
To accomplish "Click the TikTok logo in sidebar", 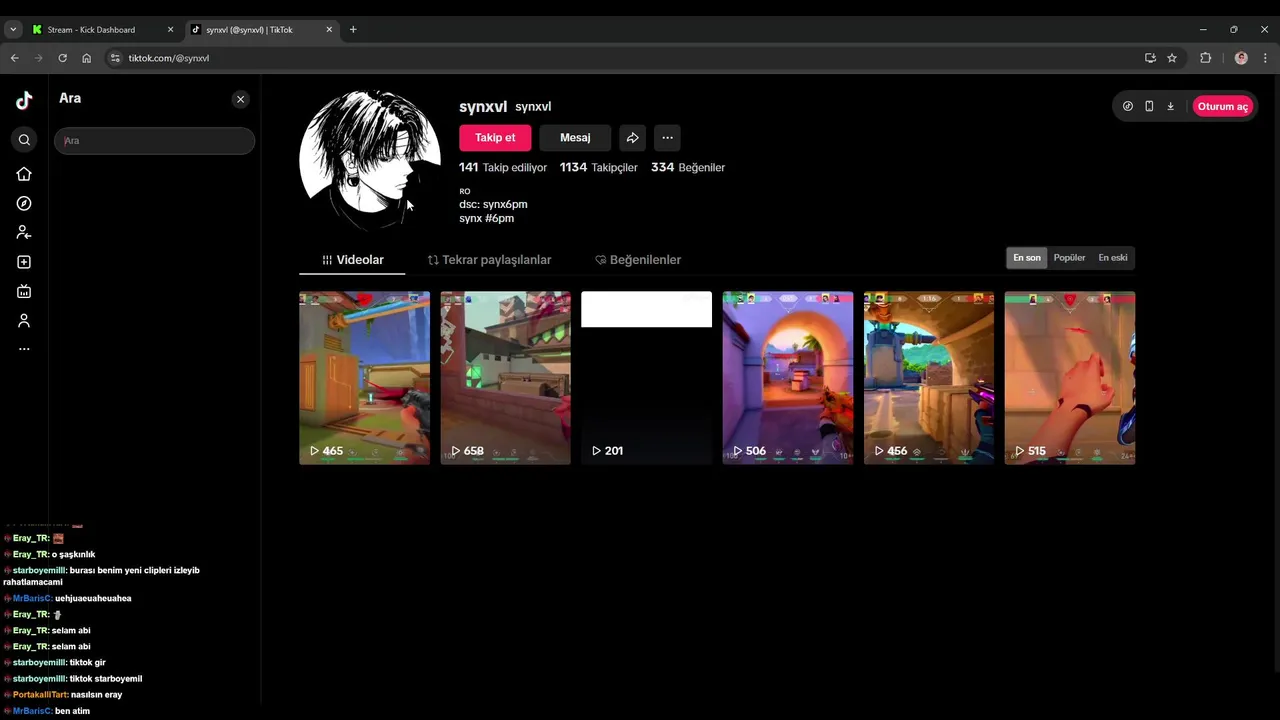I will [x=24, y=100].
